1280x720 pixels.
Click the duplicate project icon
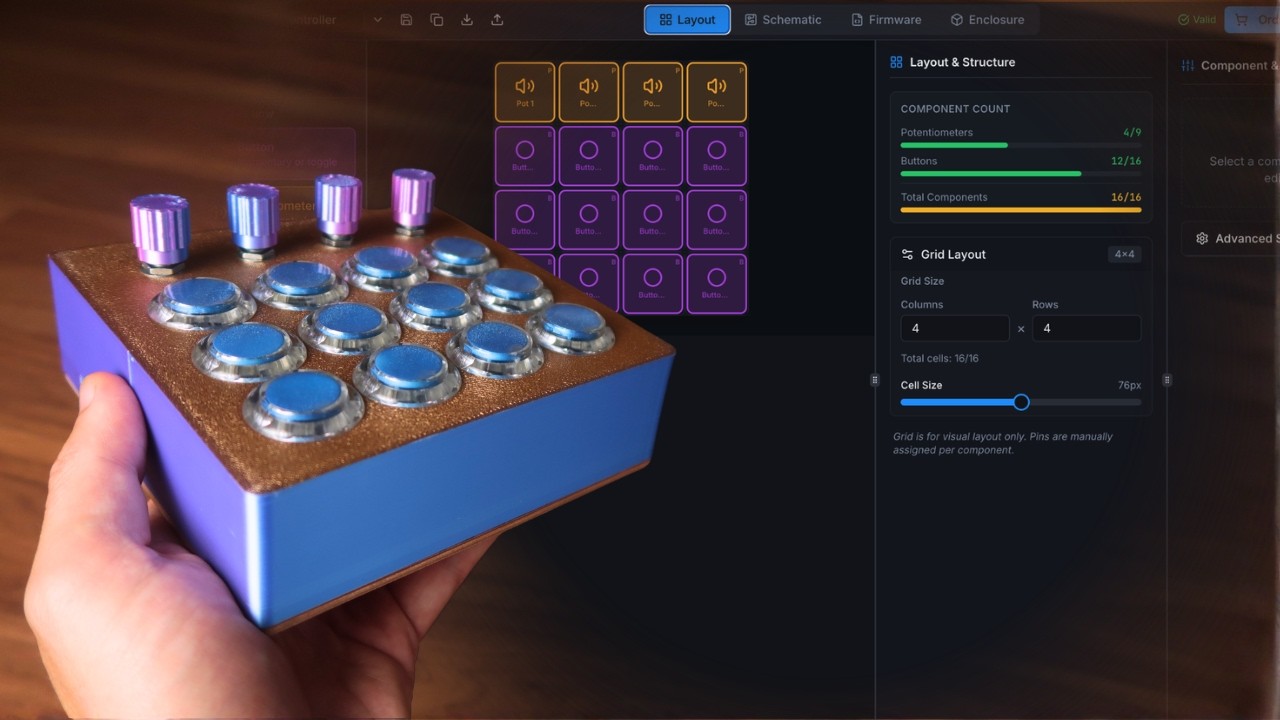[437, 19]
